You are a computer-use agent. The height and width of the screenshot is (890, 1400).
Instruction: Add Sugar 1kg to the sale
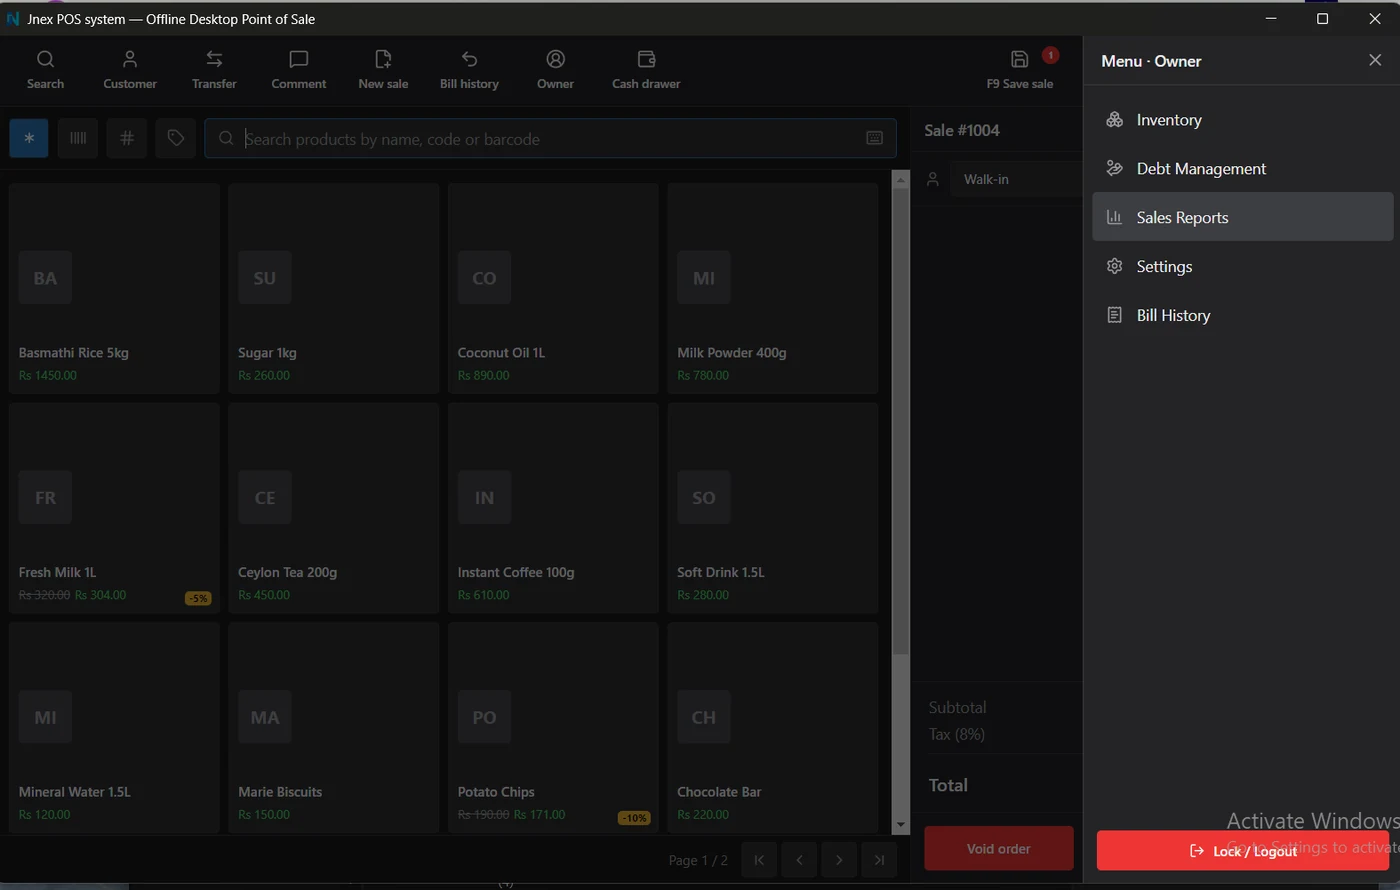[334, 288]
